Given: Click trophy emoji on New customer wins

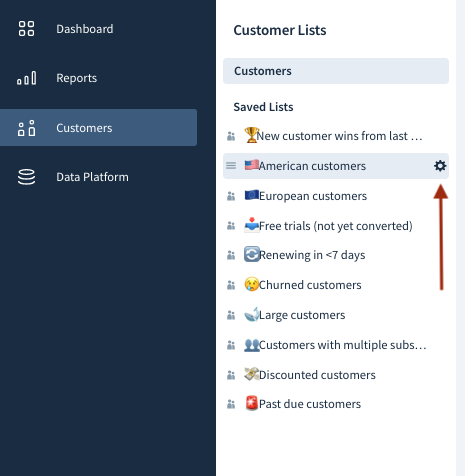Looking at the screenshot, I should pos(251,135).
